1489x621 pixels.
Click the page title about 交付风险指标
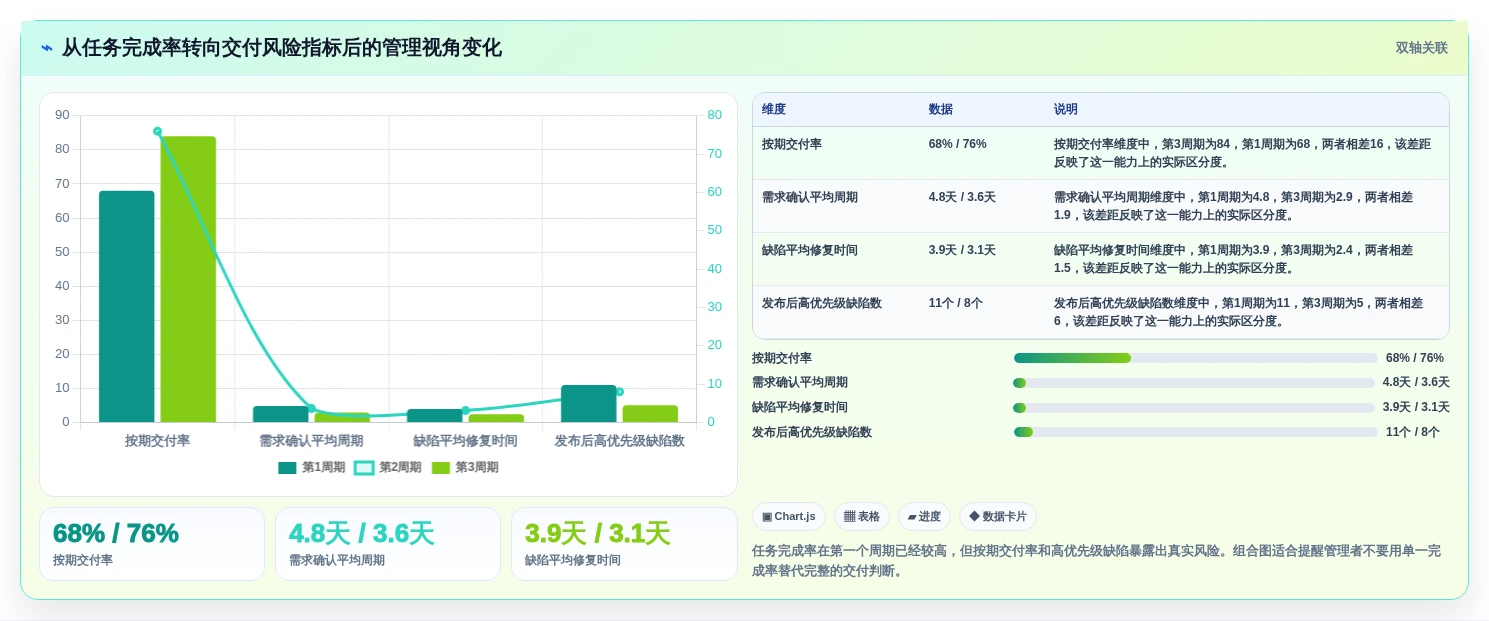pos(282,48)
